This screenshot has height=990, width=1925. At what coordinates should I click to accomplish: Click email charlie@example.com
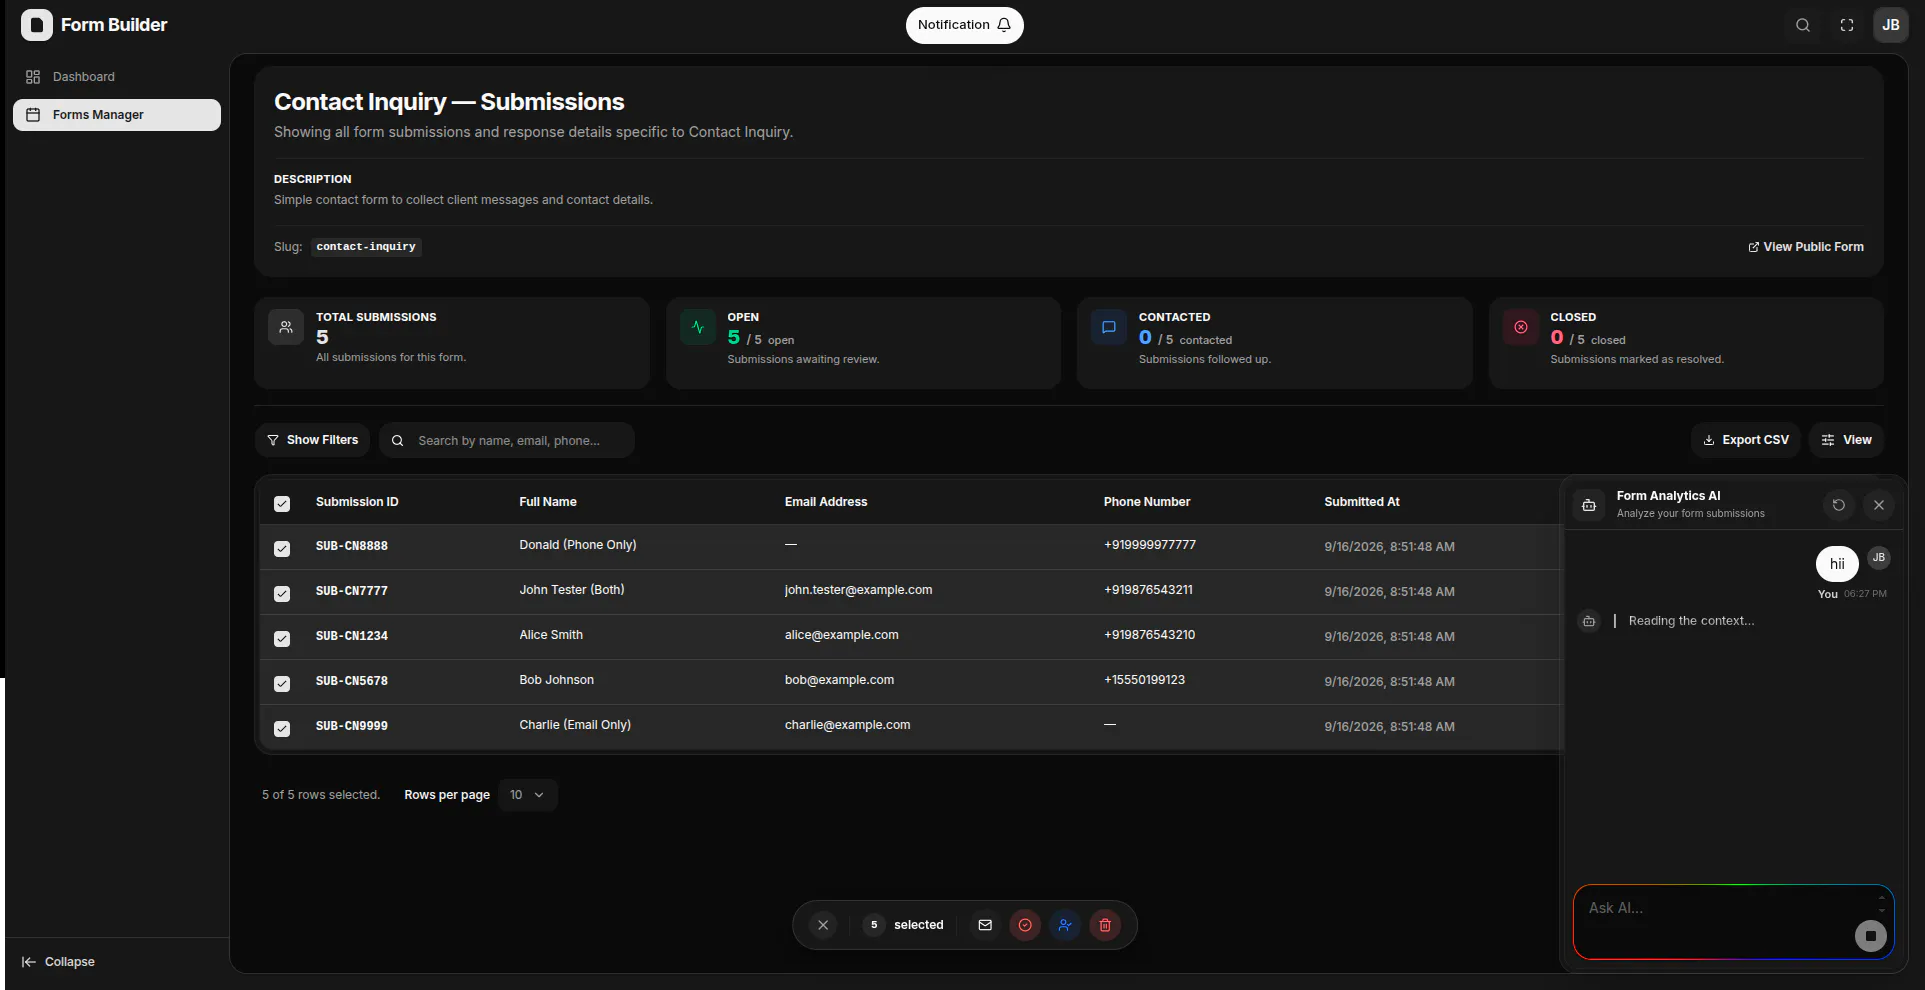click(848, 725)
